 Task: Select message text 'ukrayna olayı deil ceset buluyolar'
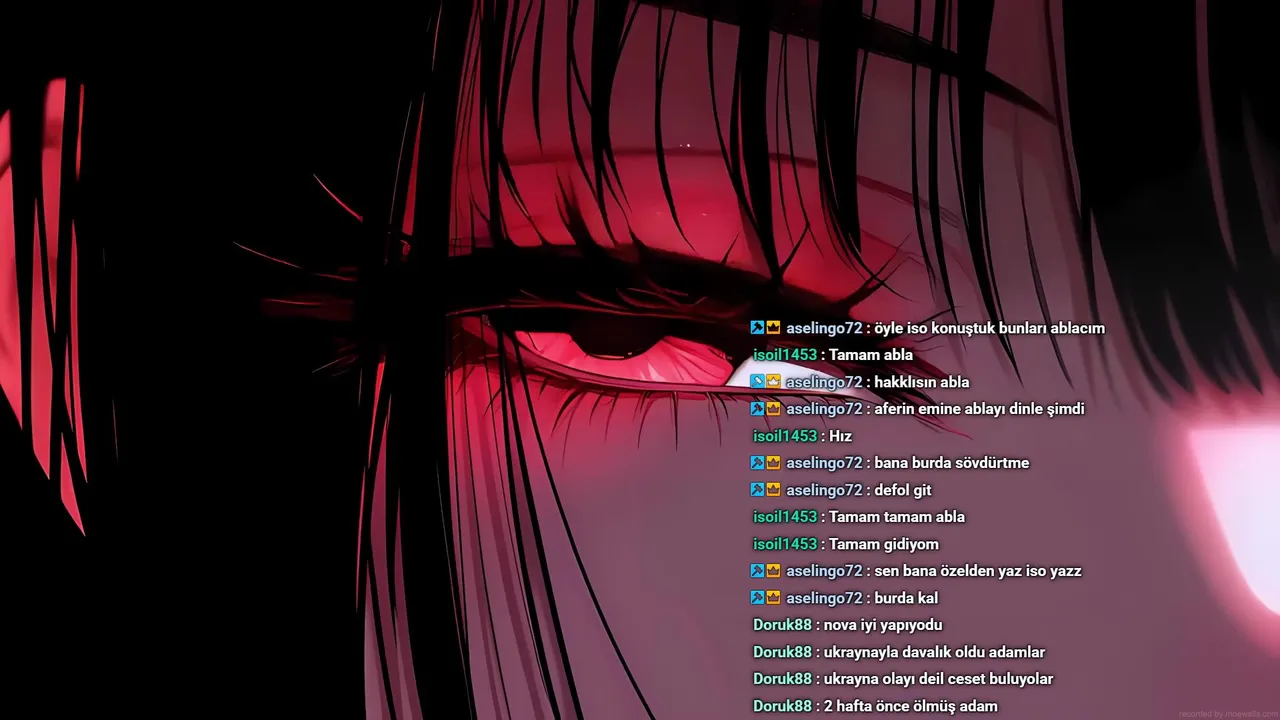point(938,679)
